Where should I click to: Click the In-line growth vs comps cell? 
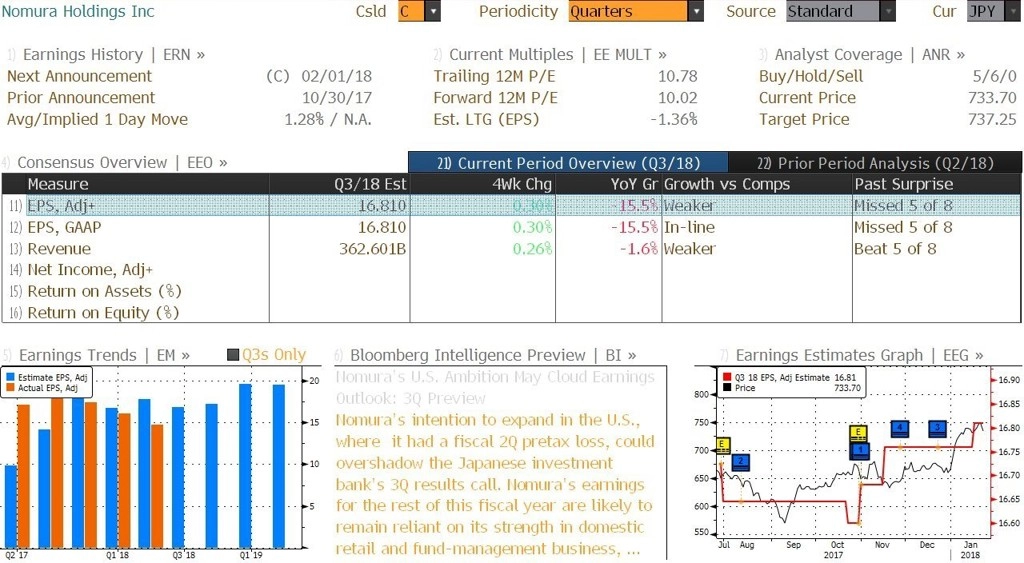(689, 227)
